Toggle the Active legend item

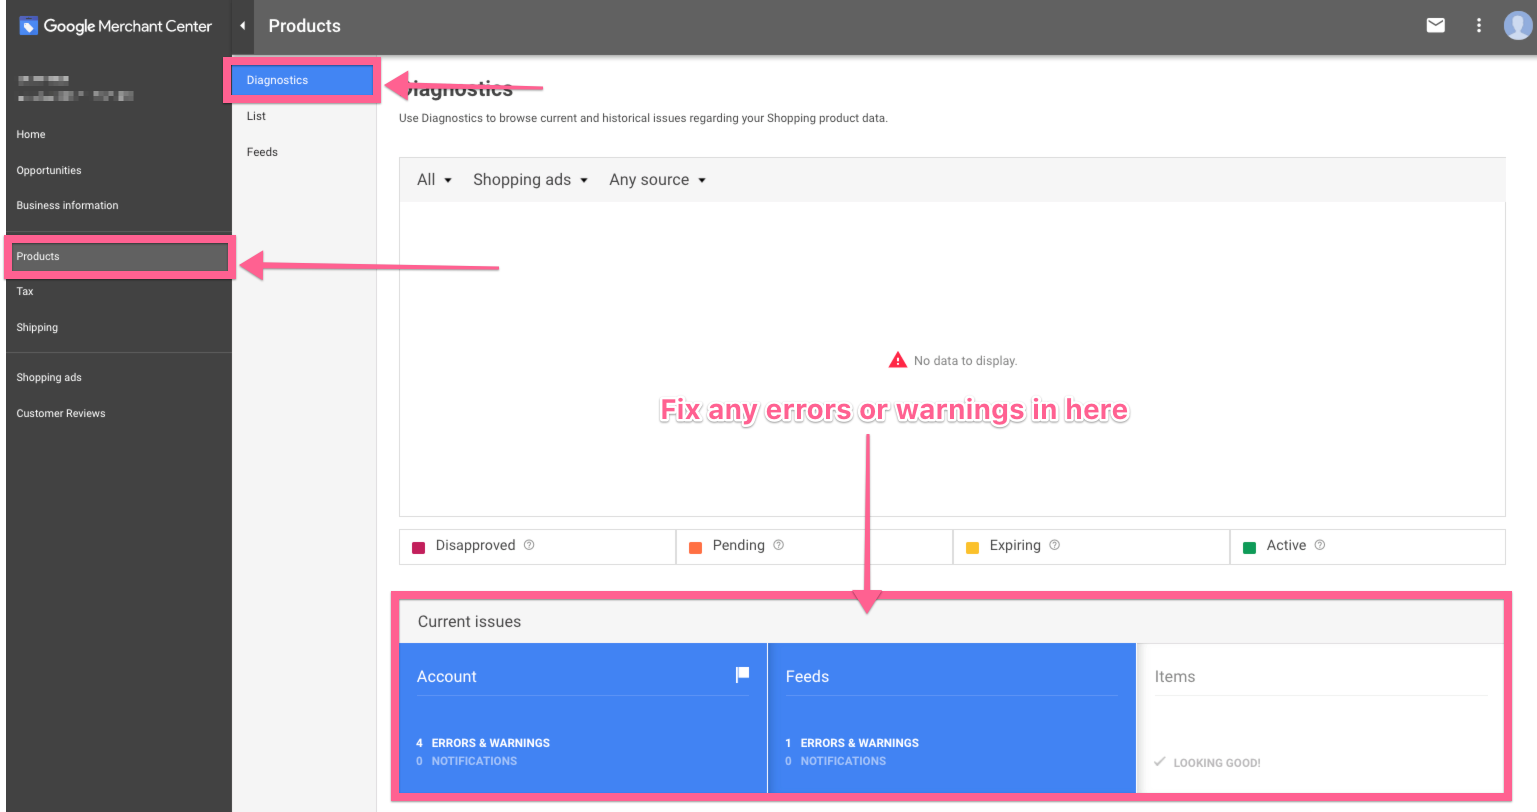(x=1368, y=546)
